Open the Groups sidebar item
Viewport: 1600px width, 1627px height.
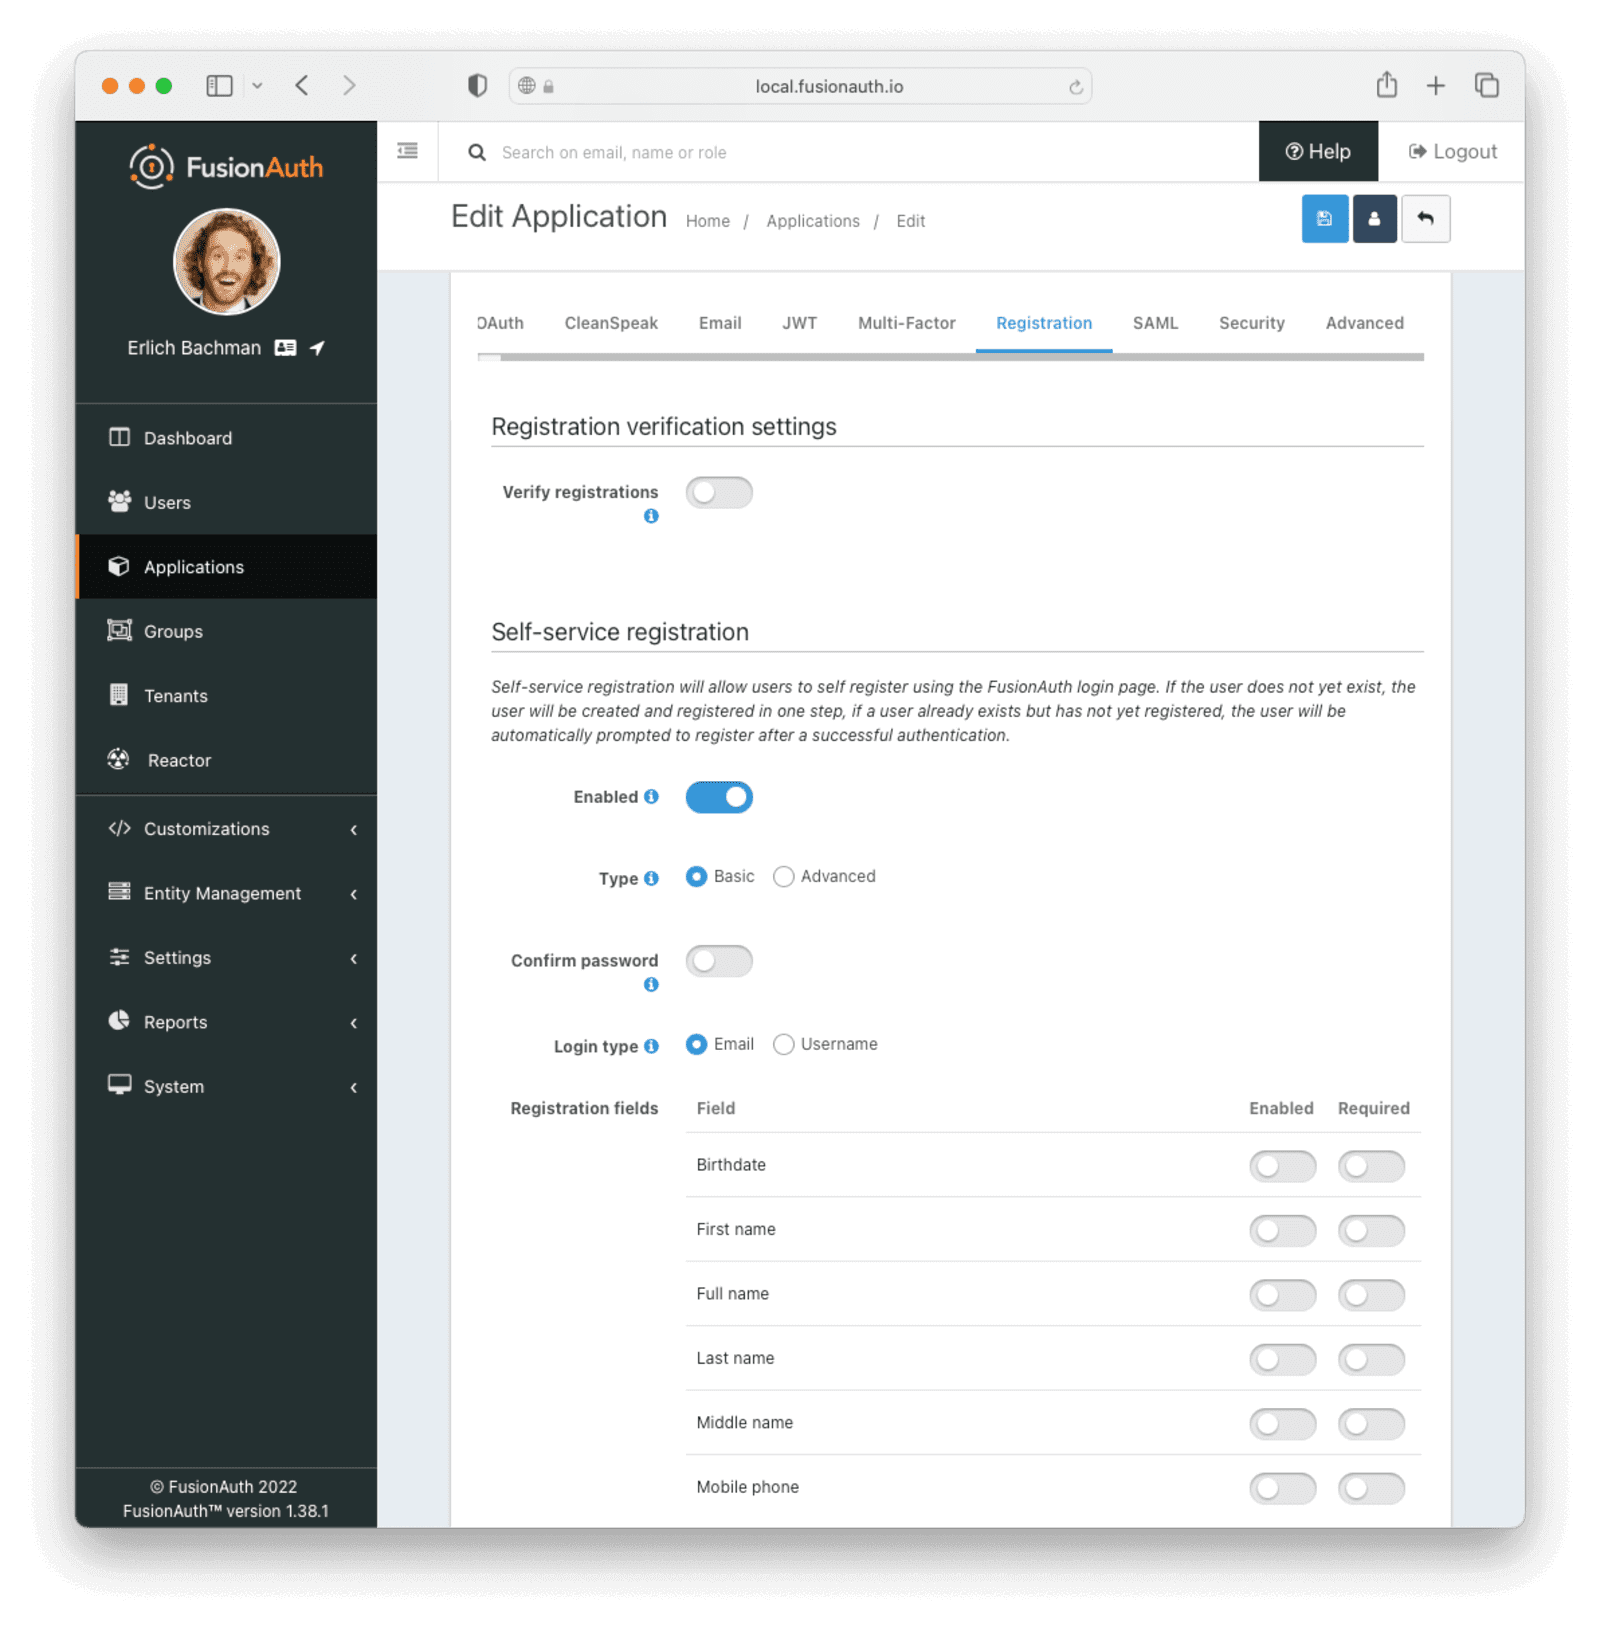pyautogui.click(x=226, y=631)
